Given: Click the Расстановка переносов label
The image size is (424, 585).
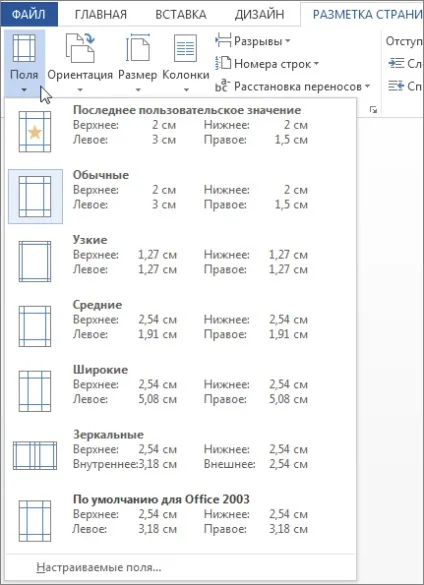Looking at the screenshot, I should (x=298, y=87).
